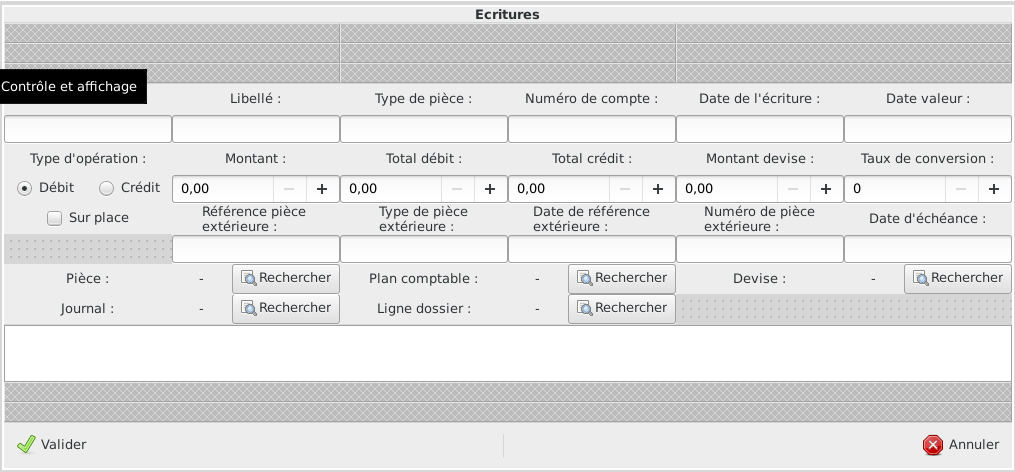The height and width of the screenshot is (472, 1015).
Task: Open Rechercher search for Pièce
Action: pos(286,279)
